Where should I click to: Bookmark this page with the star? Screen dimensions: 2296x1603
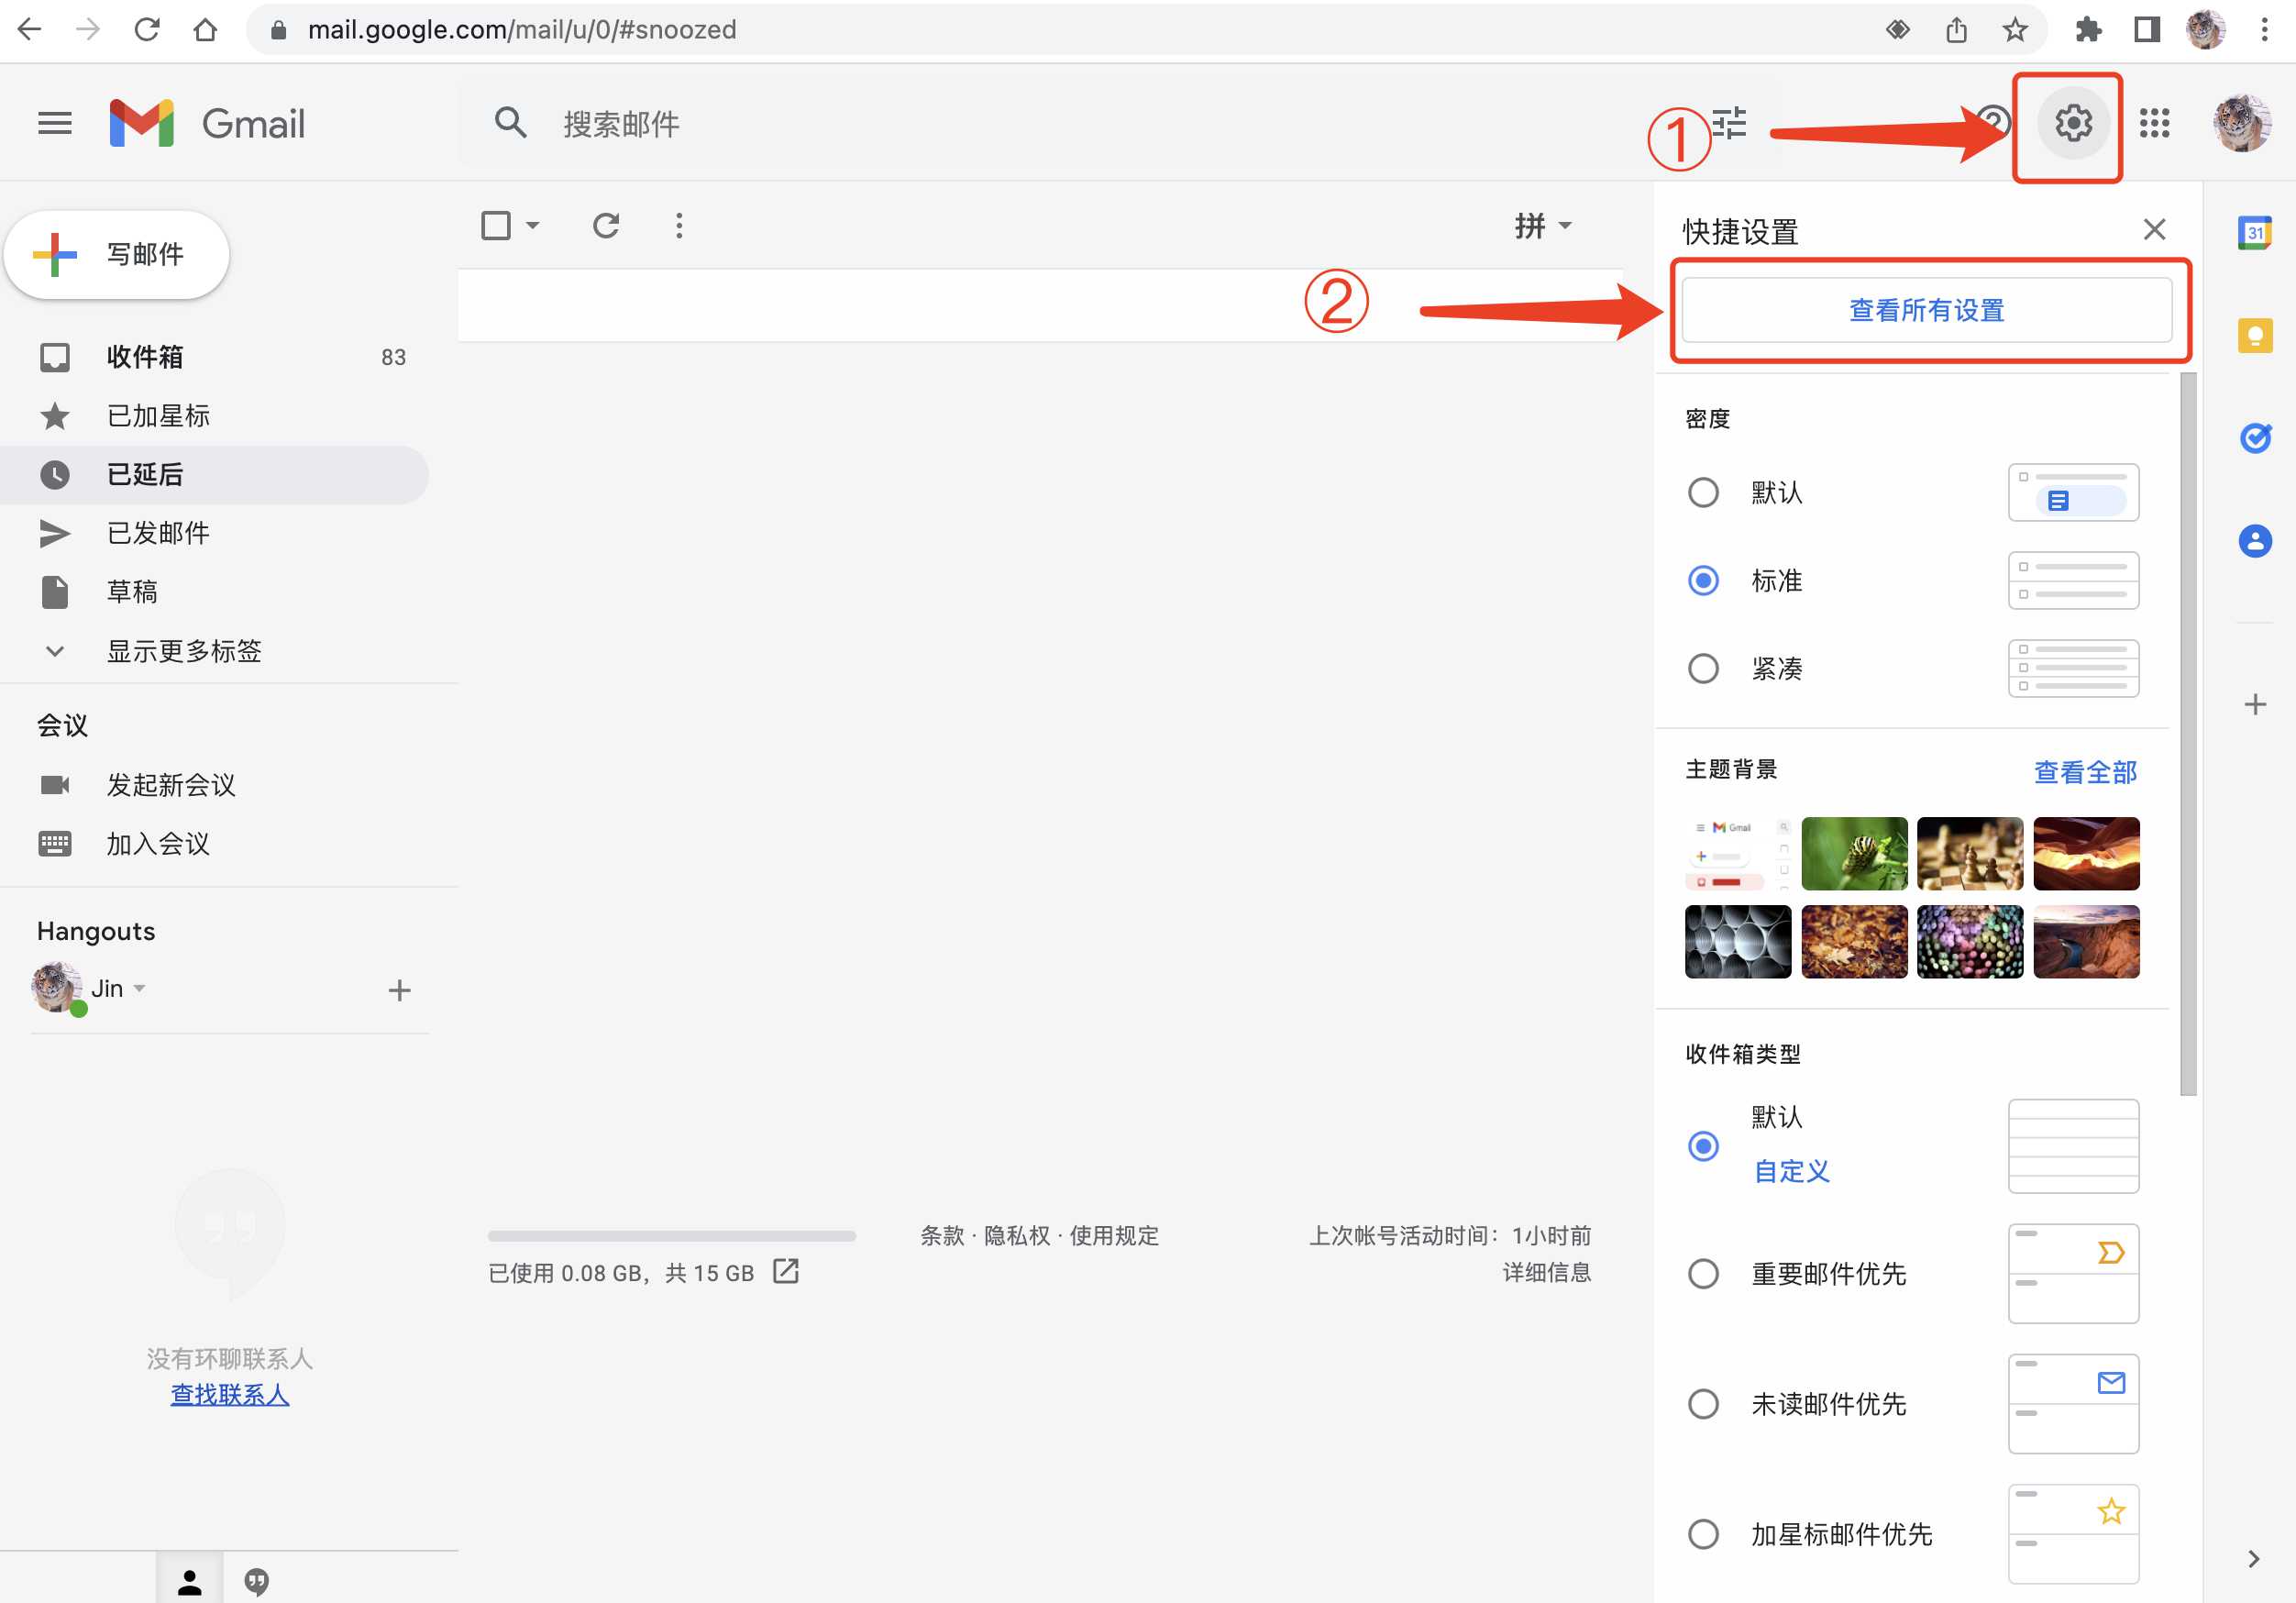pos(2015,30)
